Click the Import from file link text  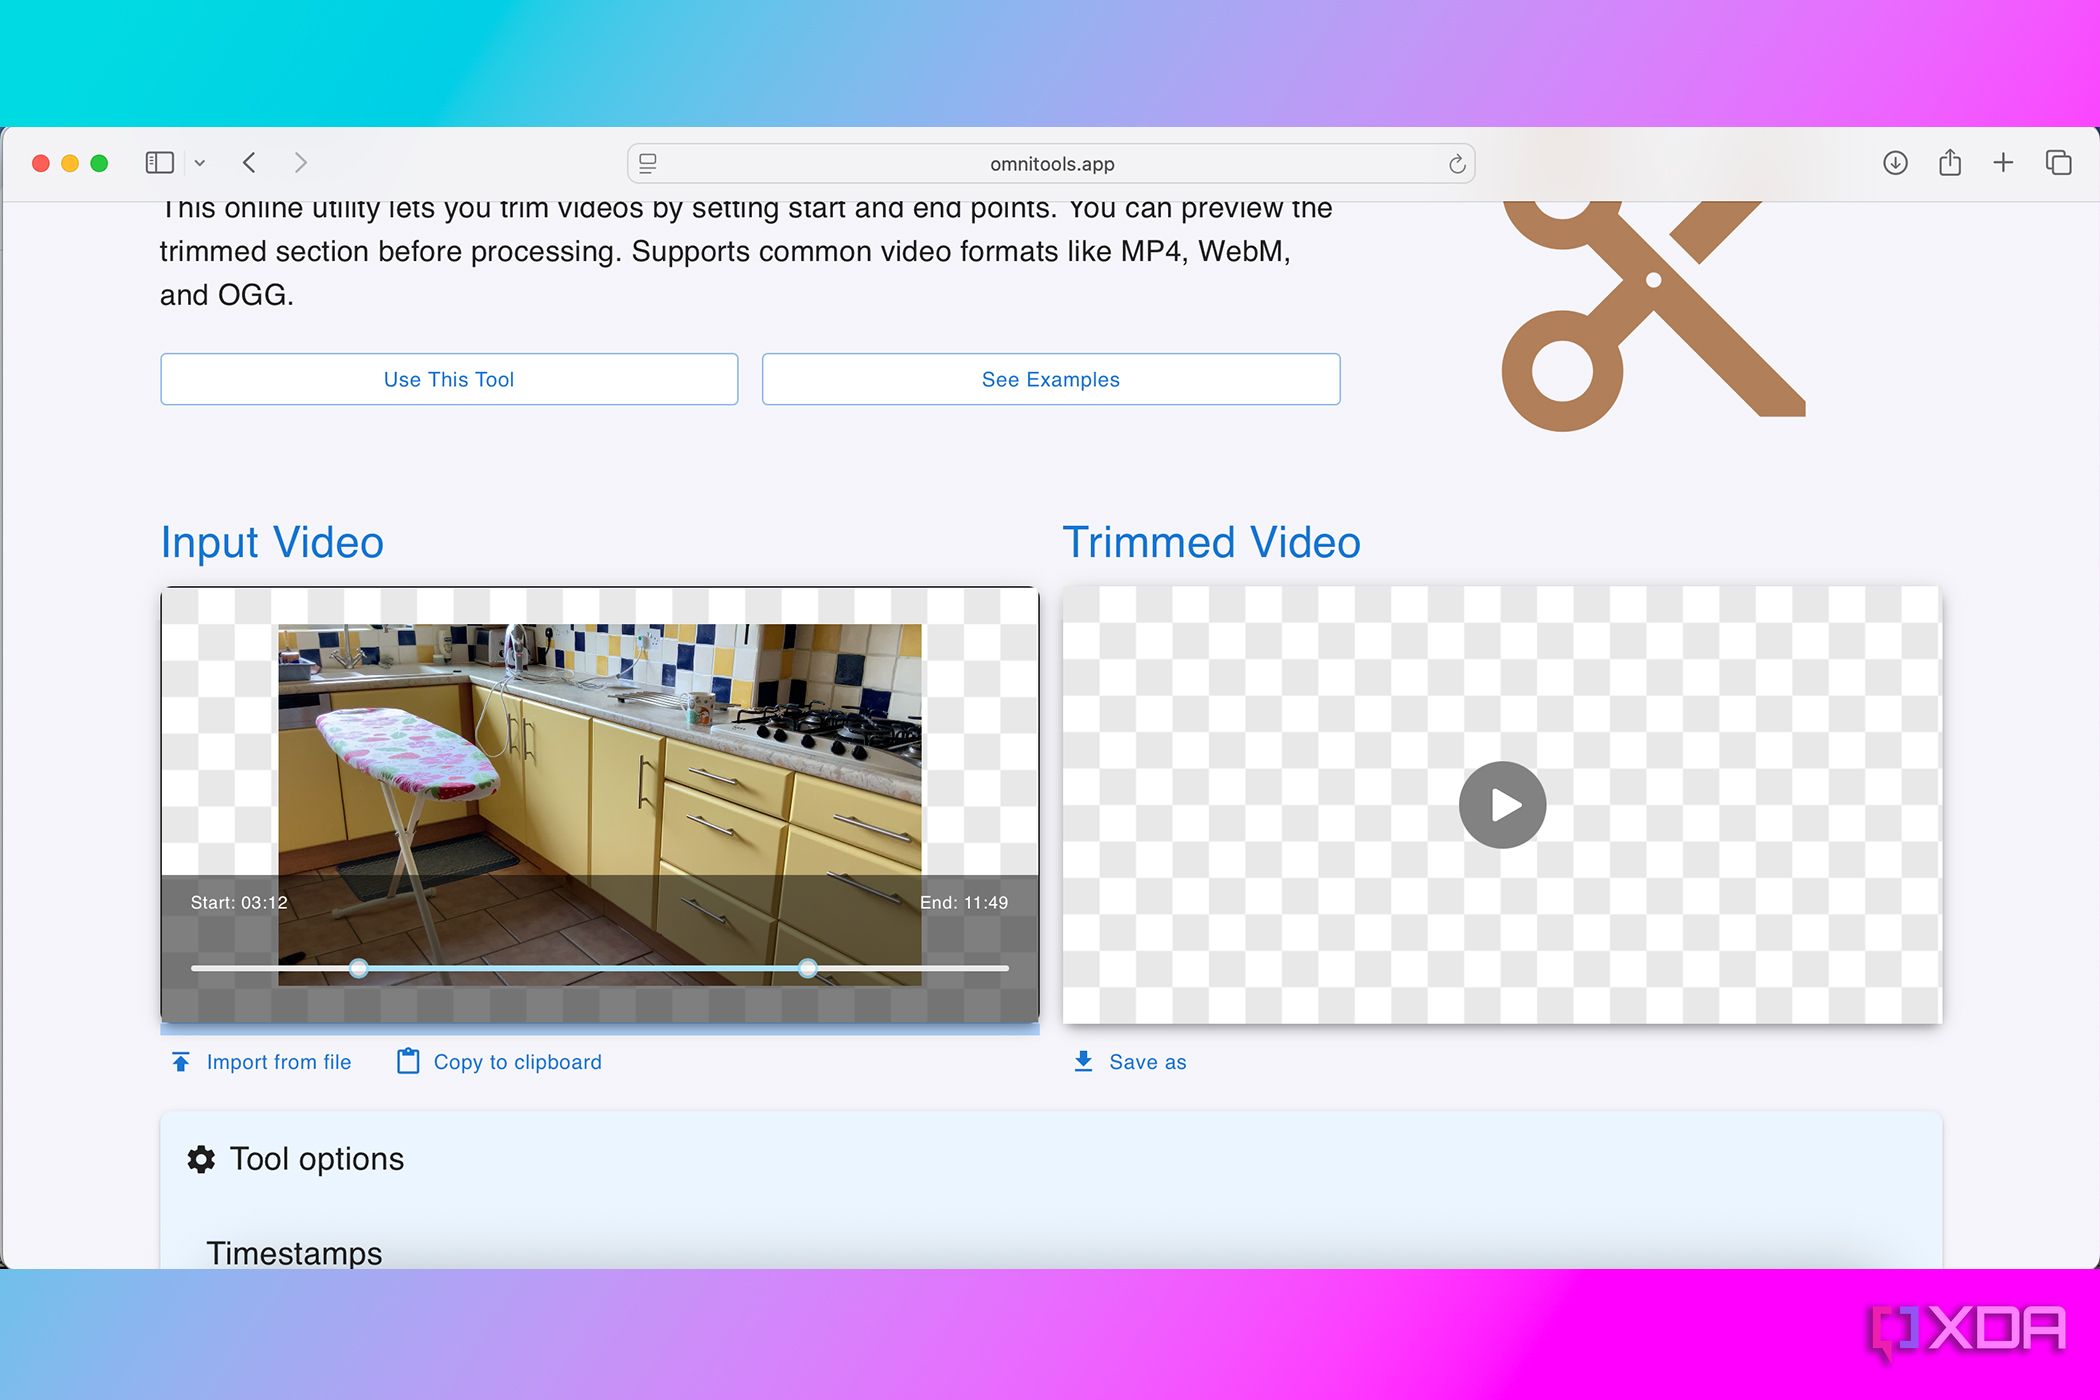[279, 1062]
